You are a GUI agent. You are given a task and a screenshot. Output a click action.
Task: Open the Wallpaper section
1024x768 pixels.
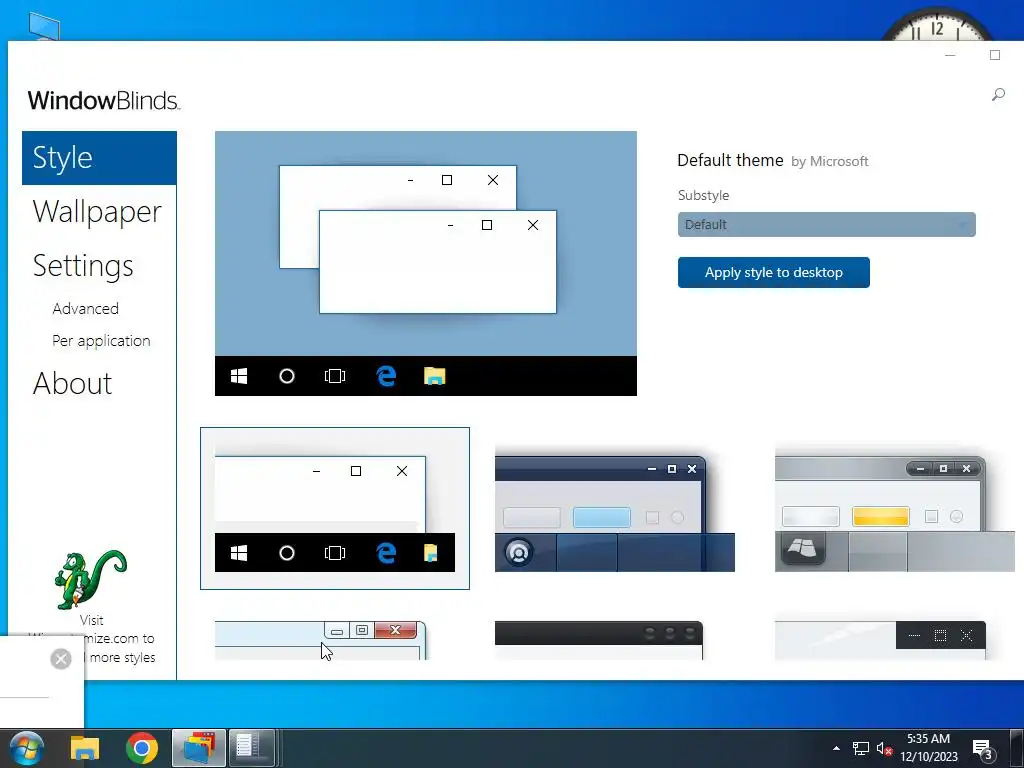point(97,212)
